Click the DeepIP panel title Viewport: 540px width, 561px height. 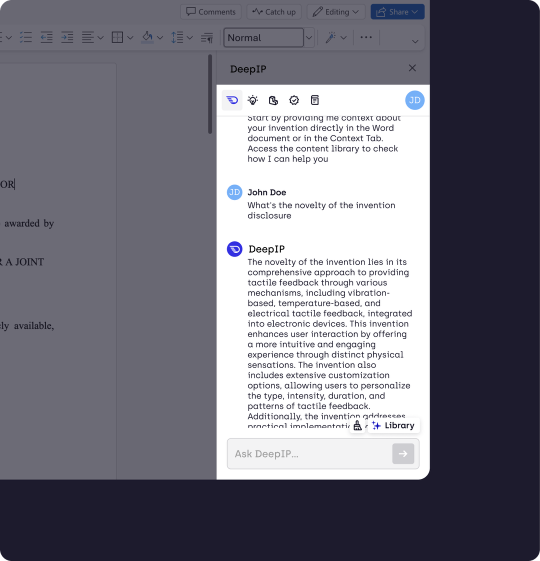(x=248, y=69)
